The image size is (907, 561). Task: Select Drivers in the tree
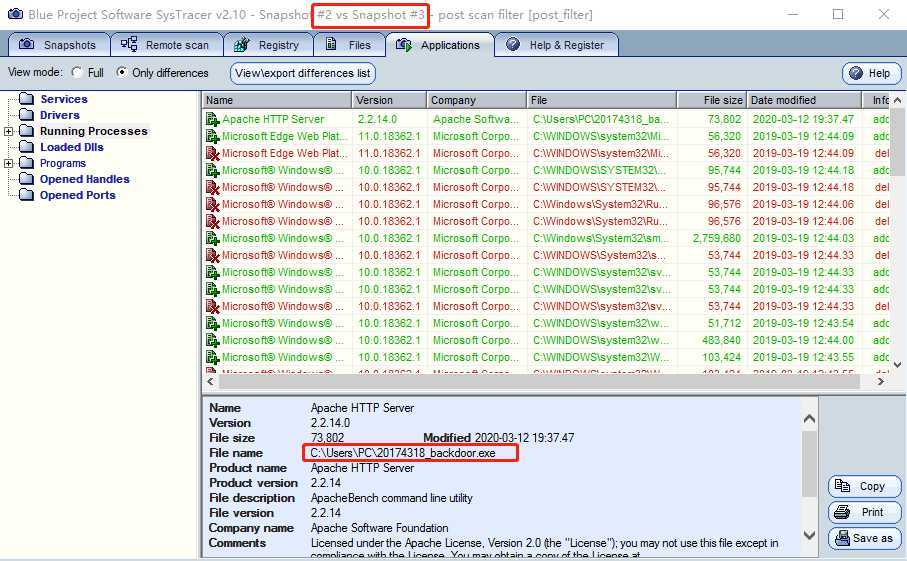click(x=60, y=115)
